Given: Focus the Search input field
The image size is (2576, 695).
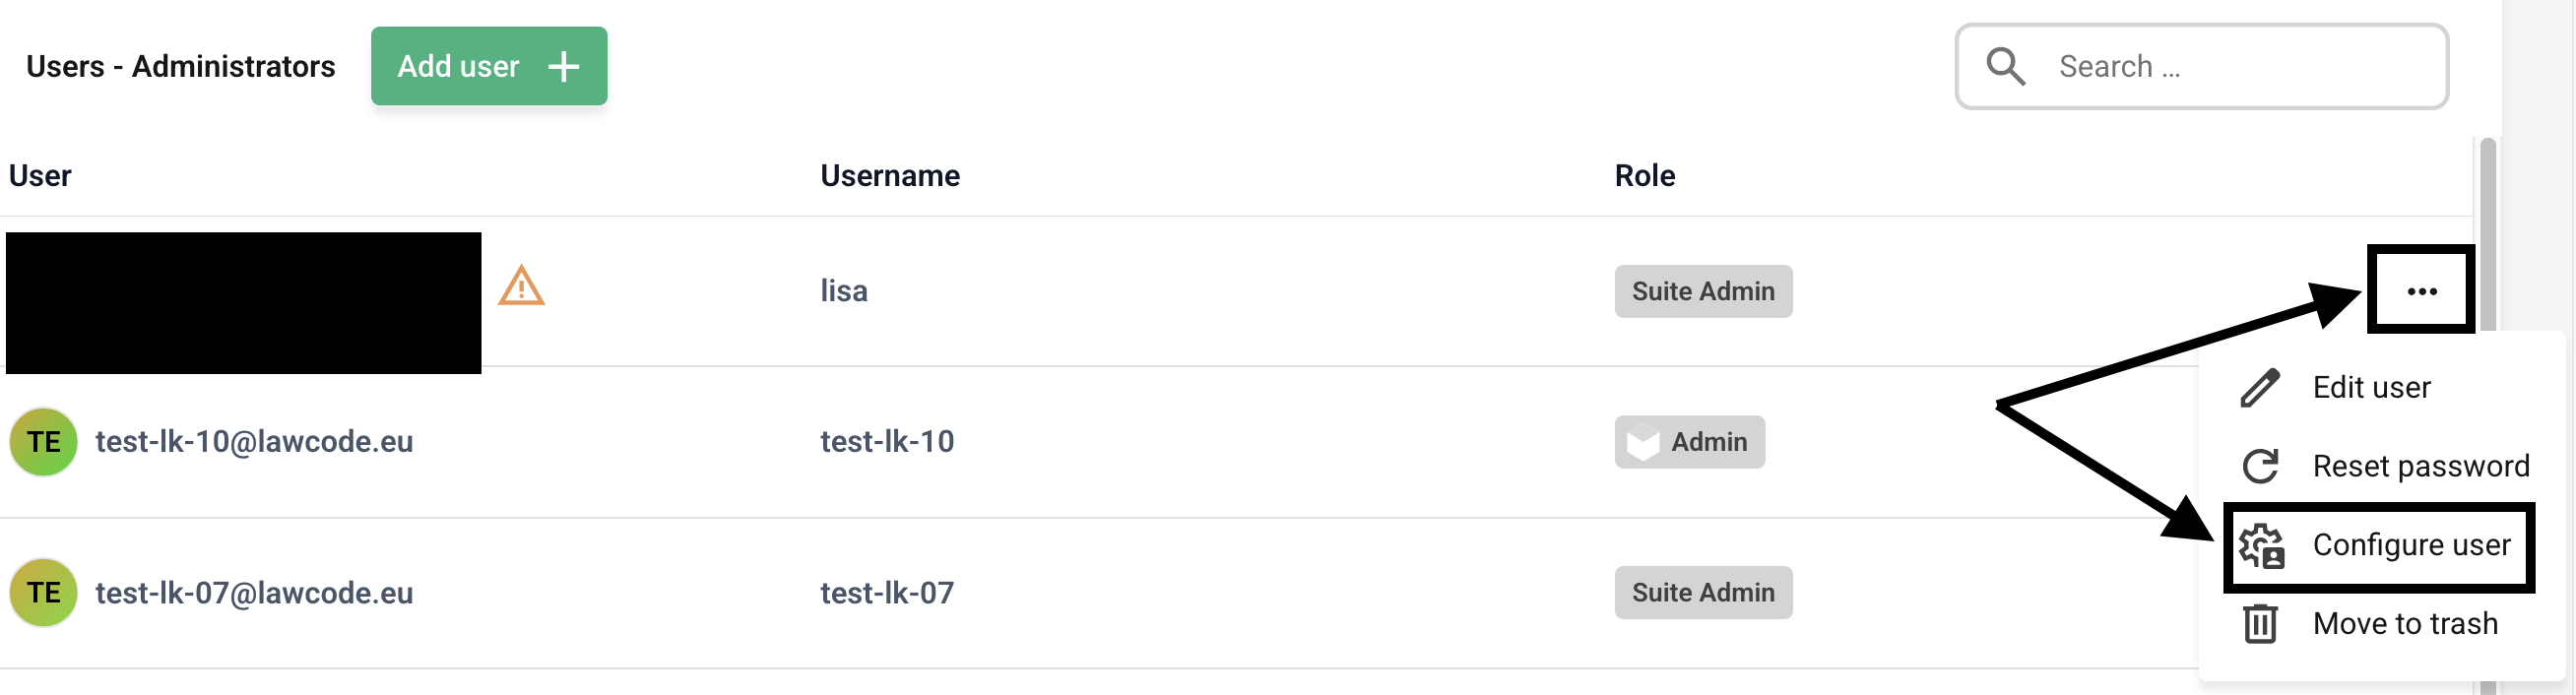Looking at the screenshot, I should [2240, 67].
